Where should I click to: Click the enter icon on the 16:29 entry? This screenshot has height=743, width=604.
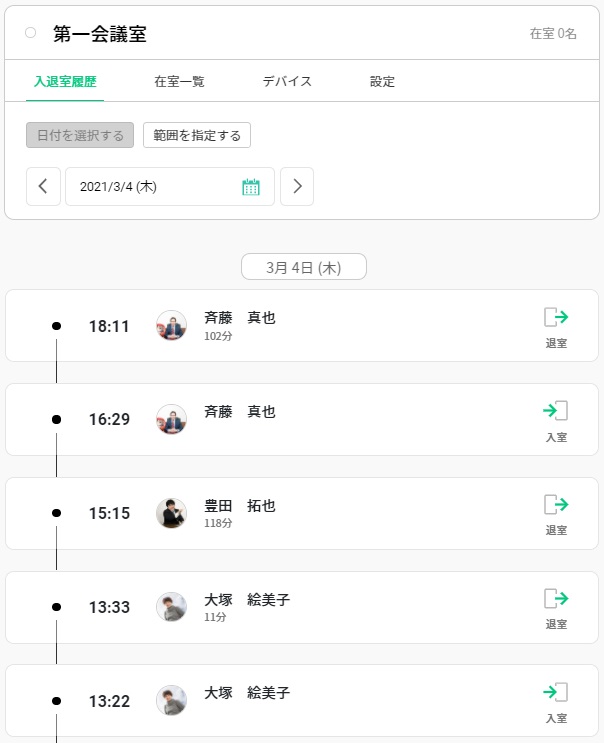556,411
